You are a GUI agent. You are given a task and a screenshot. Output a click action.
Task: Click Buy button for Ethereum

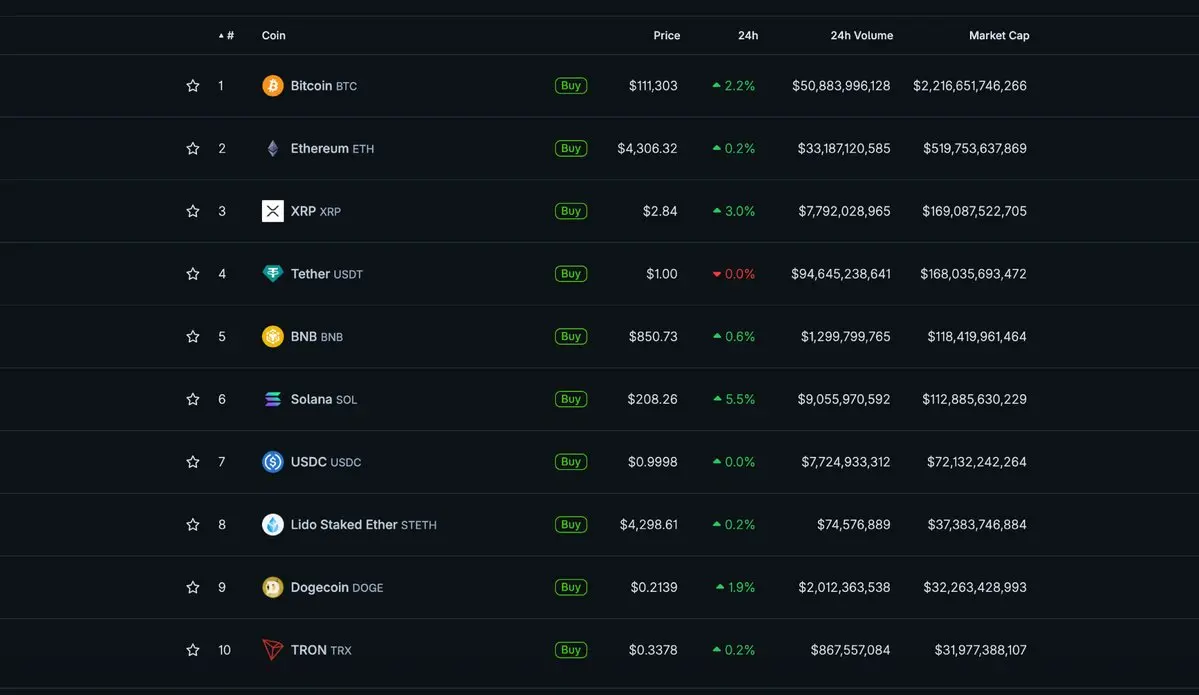(571, 148)
